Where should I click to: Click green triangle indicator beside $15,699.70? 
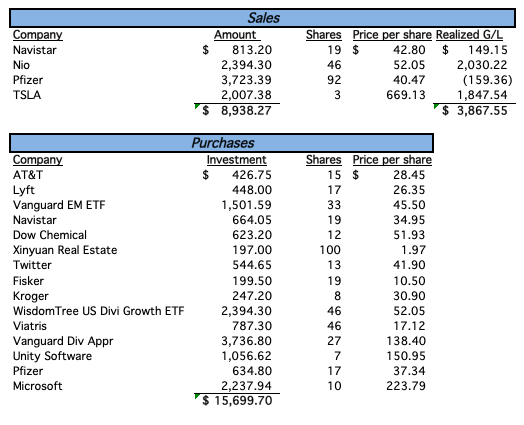(197, 396)
